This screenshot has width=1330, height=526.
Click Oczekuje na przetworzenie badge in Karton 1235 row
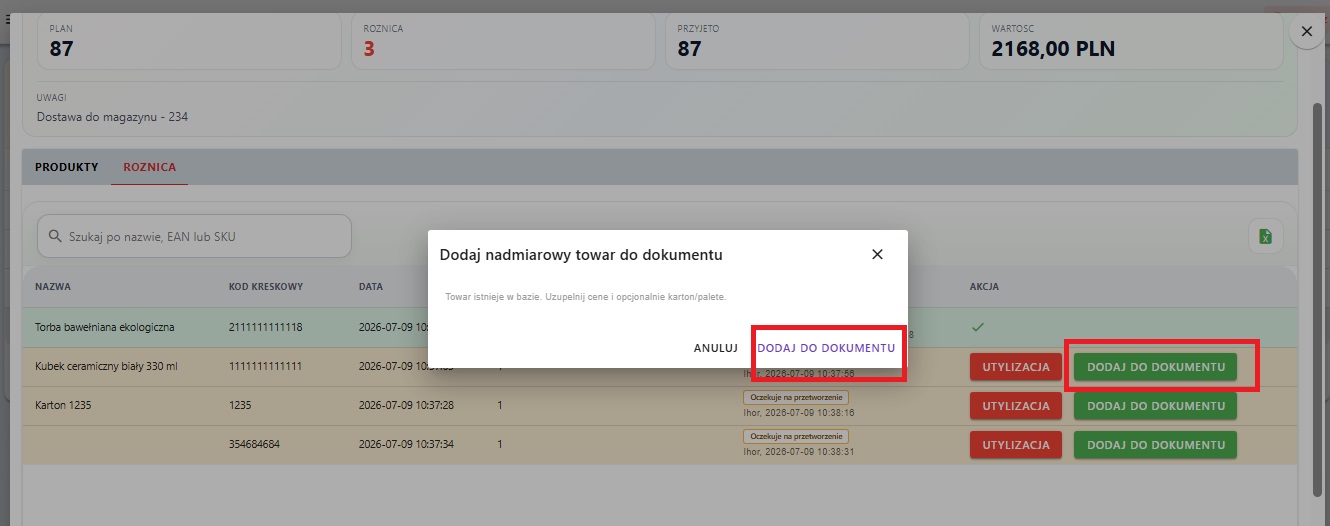coord(796,397)
